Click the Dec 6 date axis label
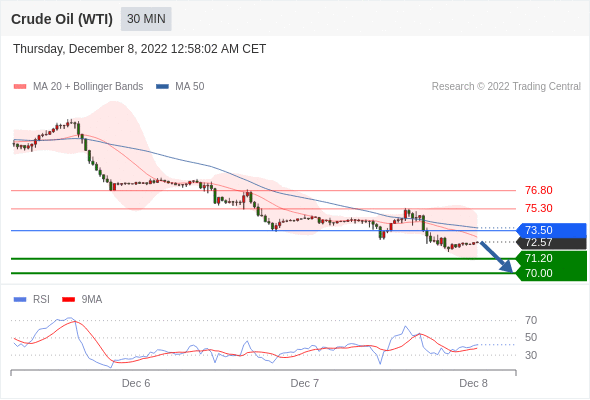The height and width of the screenshot is (400, 590). (x=136, y=383)
